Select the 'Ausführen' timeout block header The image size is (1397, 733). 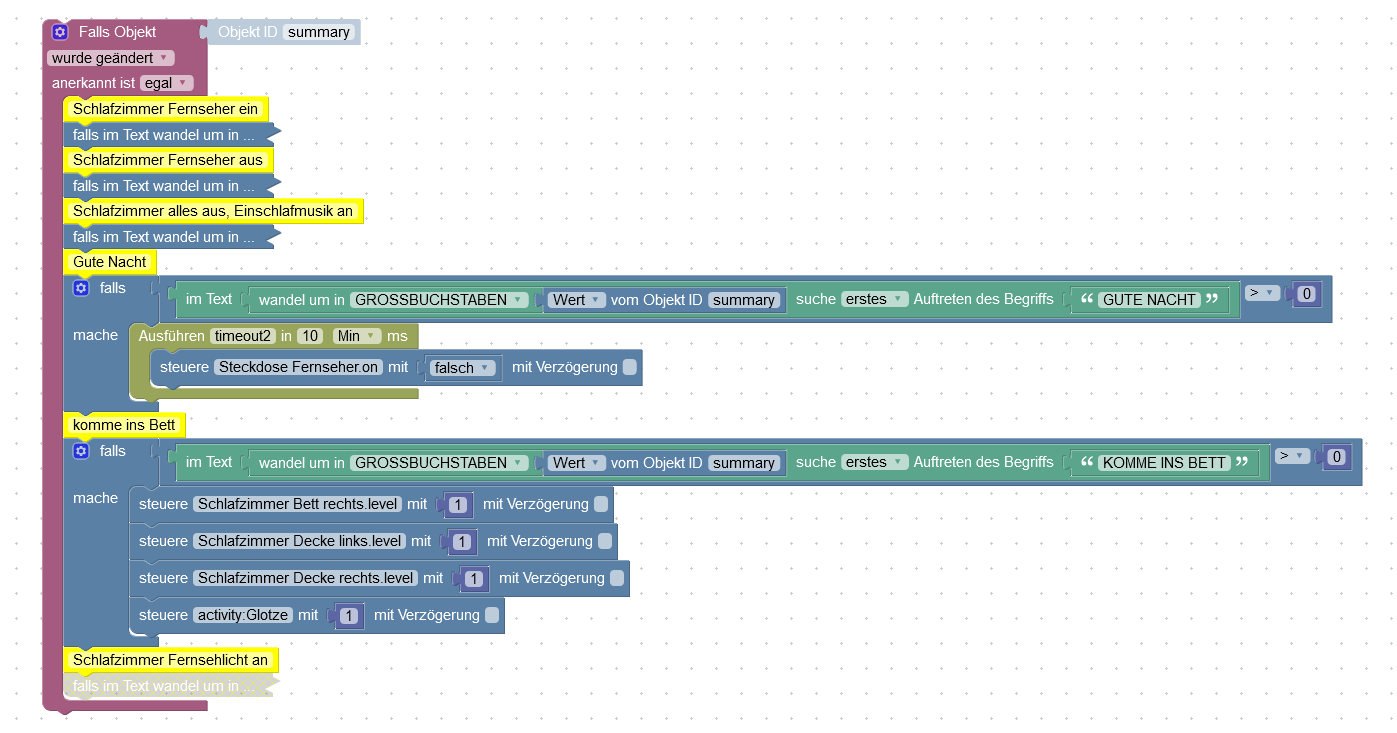click(171, 336)
